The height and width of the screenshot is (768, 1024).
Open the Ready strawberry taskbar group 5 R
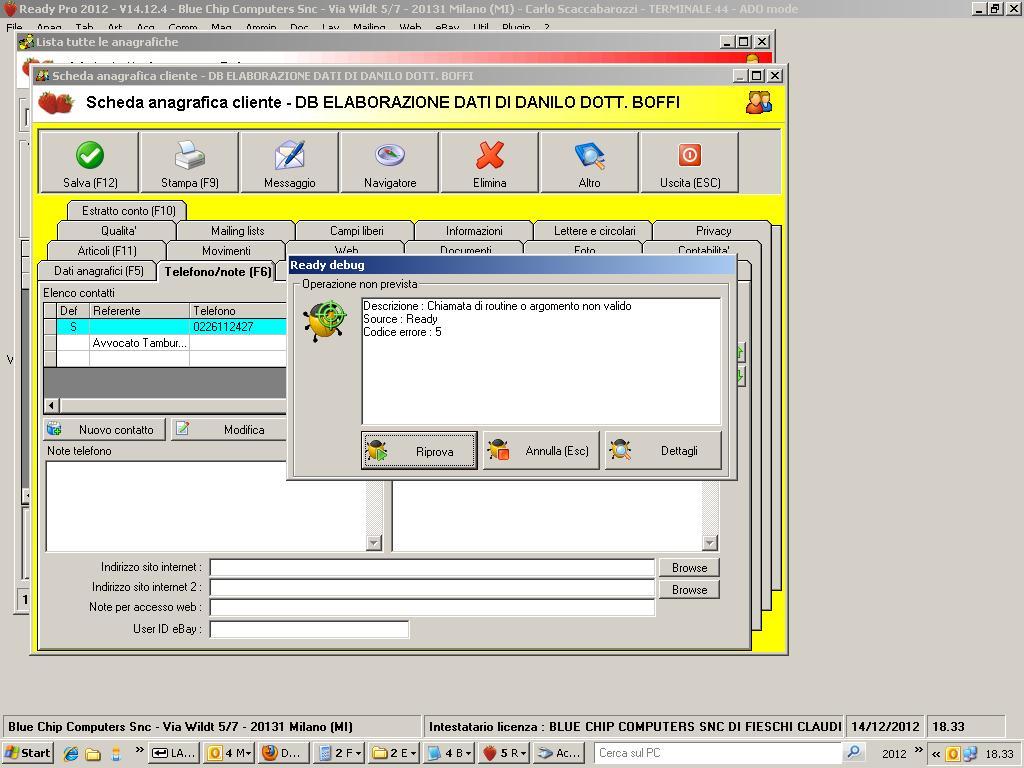504,753
